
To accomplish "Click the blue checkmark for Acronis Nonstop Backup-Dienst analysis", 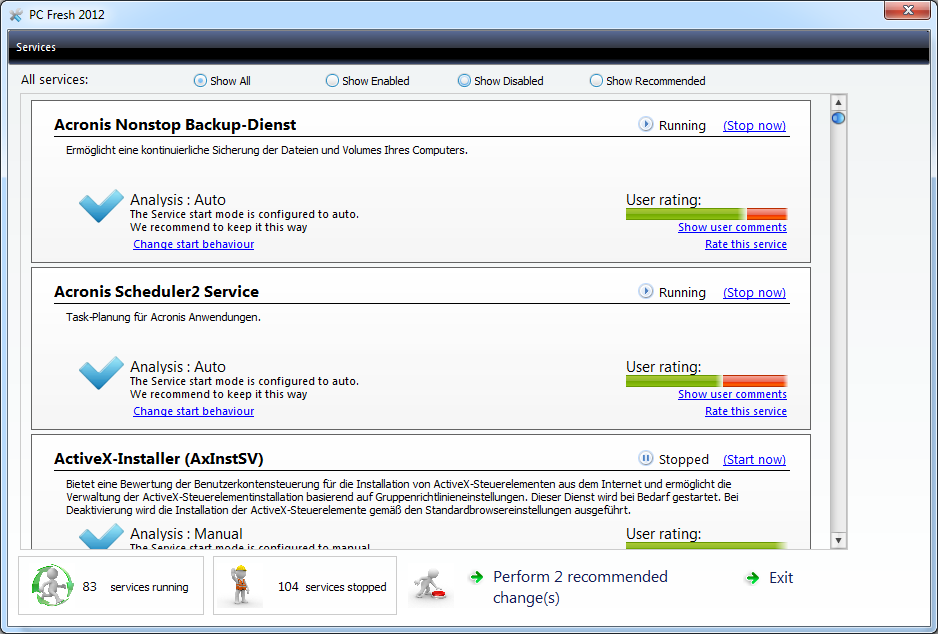I will click(101, 206).
